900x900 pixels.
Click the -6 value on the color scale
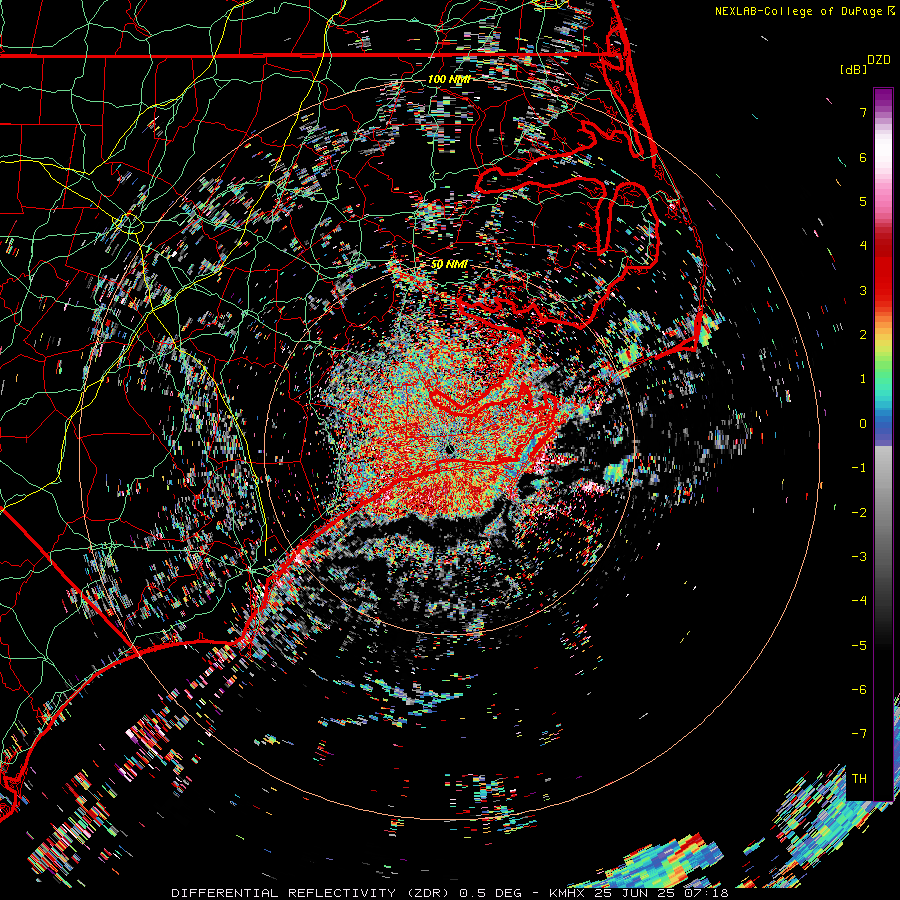(x=859, y=690)
